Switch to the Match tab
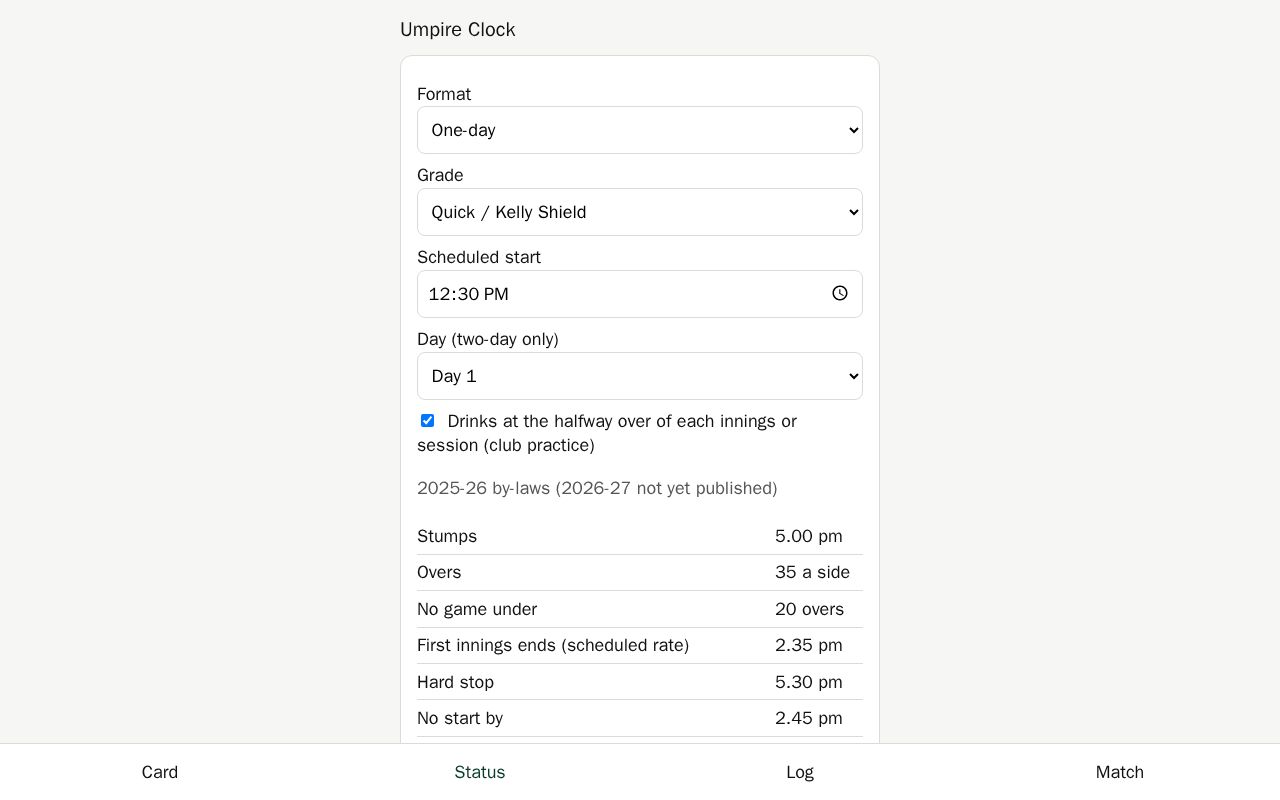The height and width of the screenshot is (800, 1280). click(1120, 772)
